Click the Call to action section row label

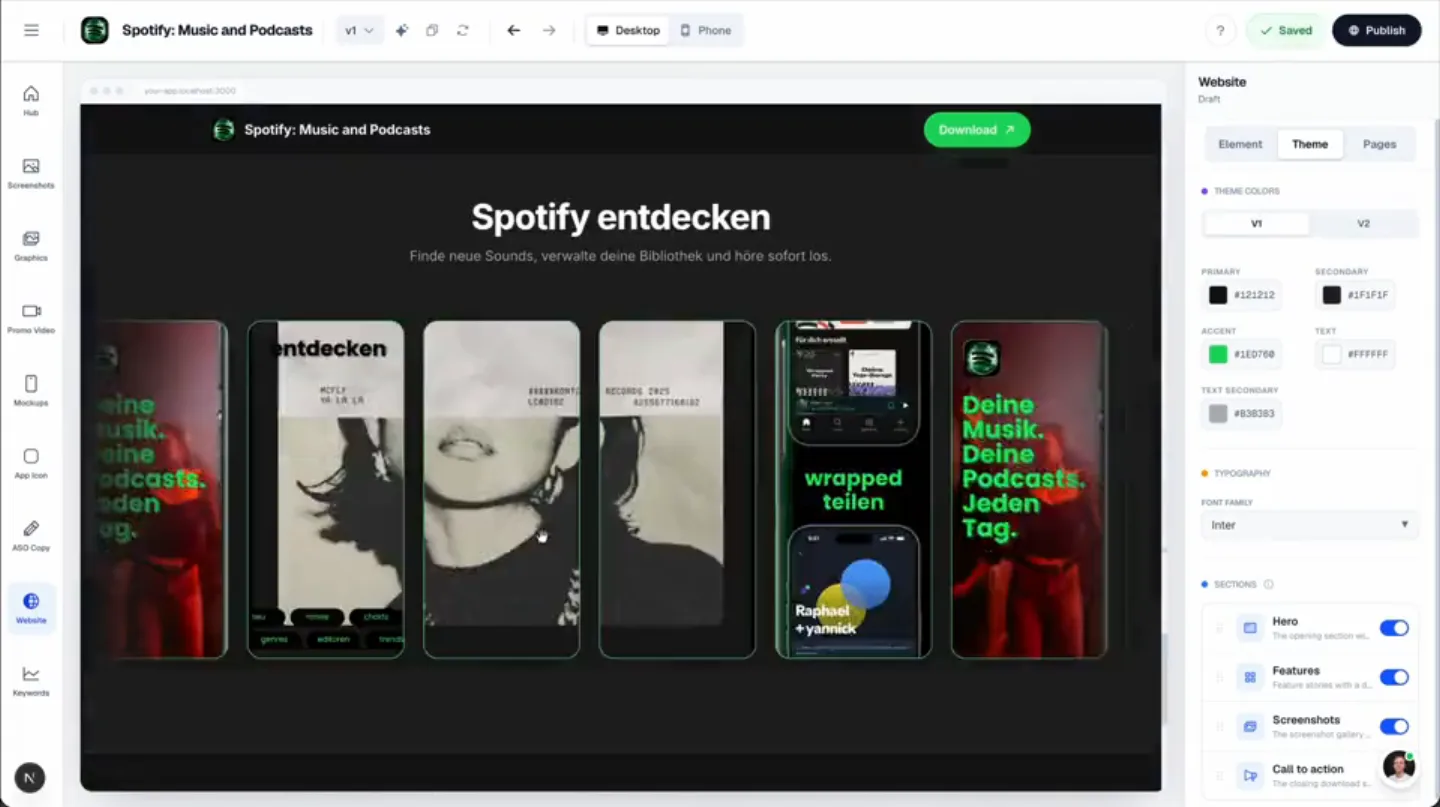coord(1308,769)
